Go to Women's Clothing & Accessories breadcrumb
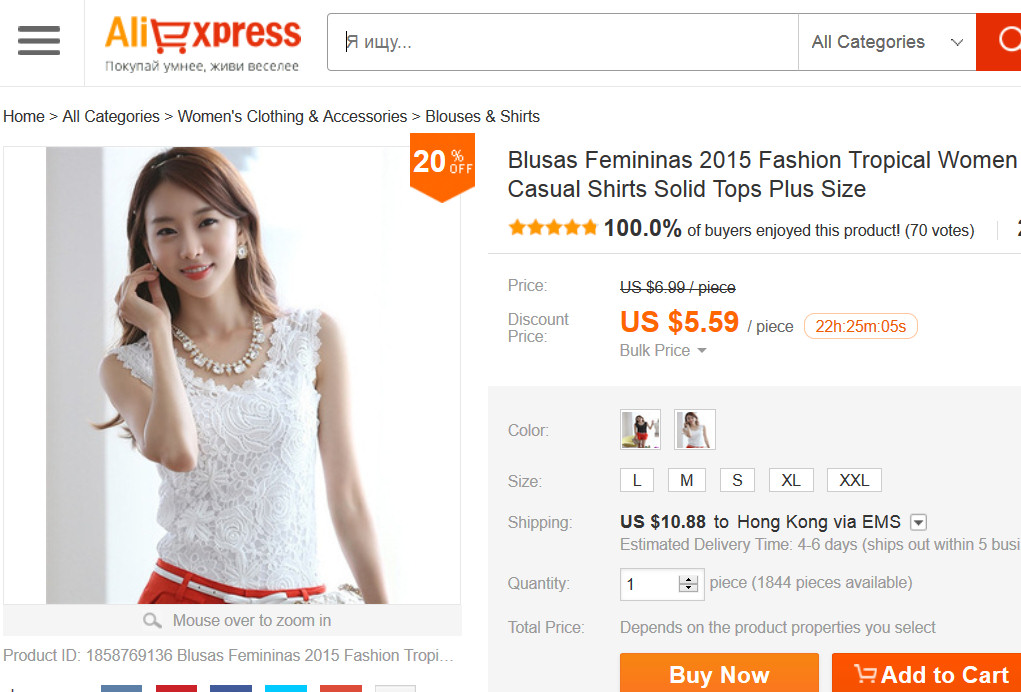 [292, 116]
